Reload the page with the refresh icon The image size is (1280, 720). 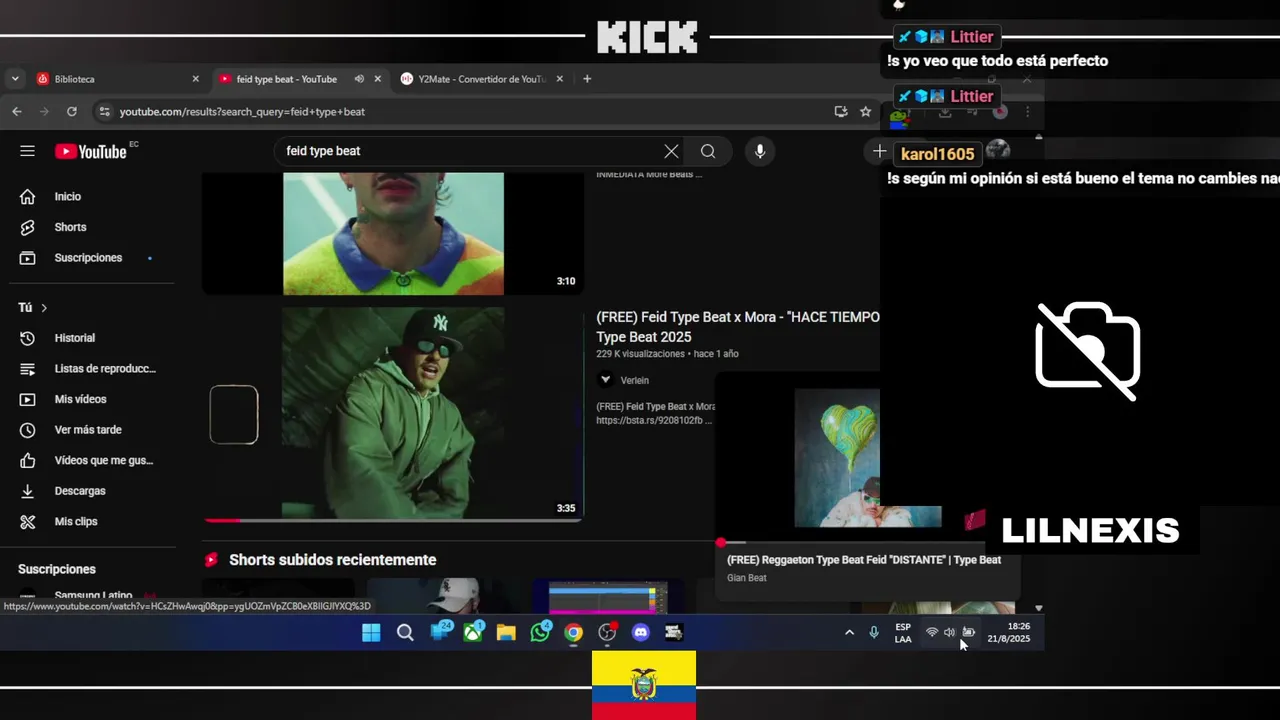[x=72, y=112]
